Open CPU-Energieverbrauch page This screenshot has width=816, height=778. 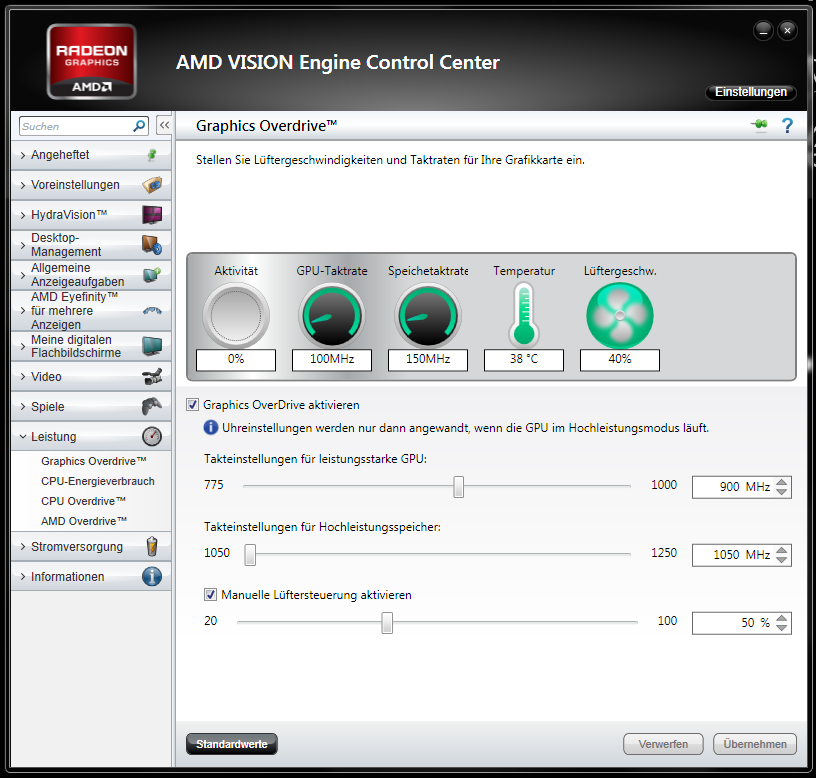pos(98,481)
